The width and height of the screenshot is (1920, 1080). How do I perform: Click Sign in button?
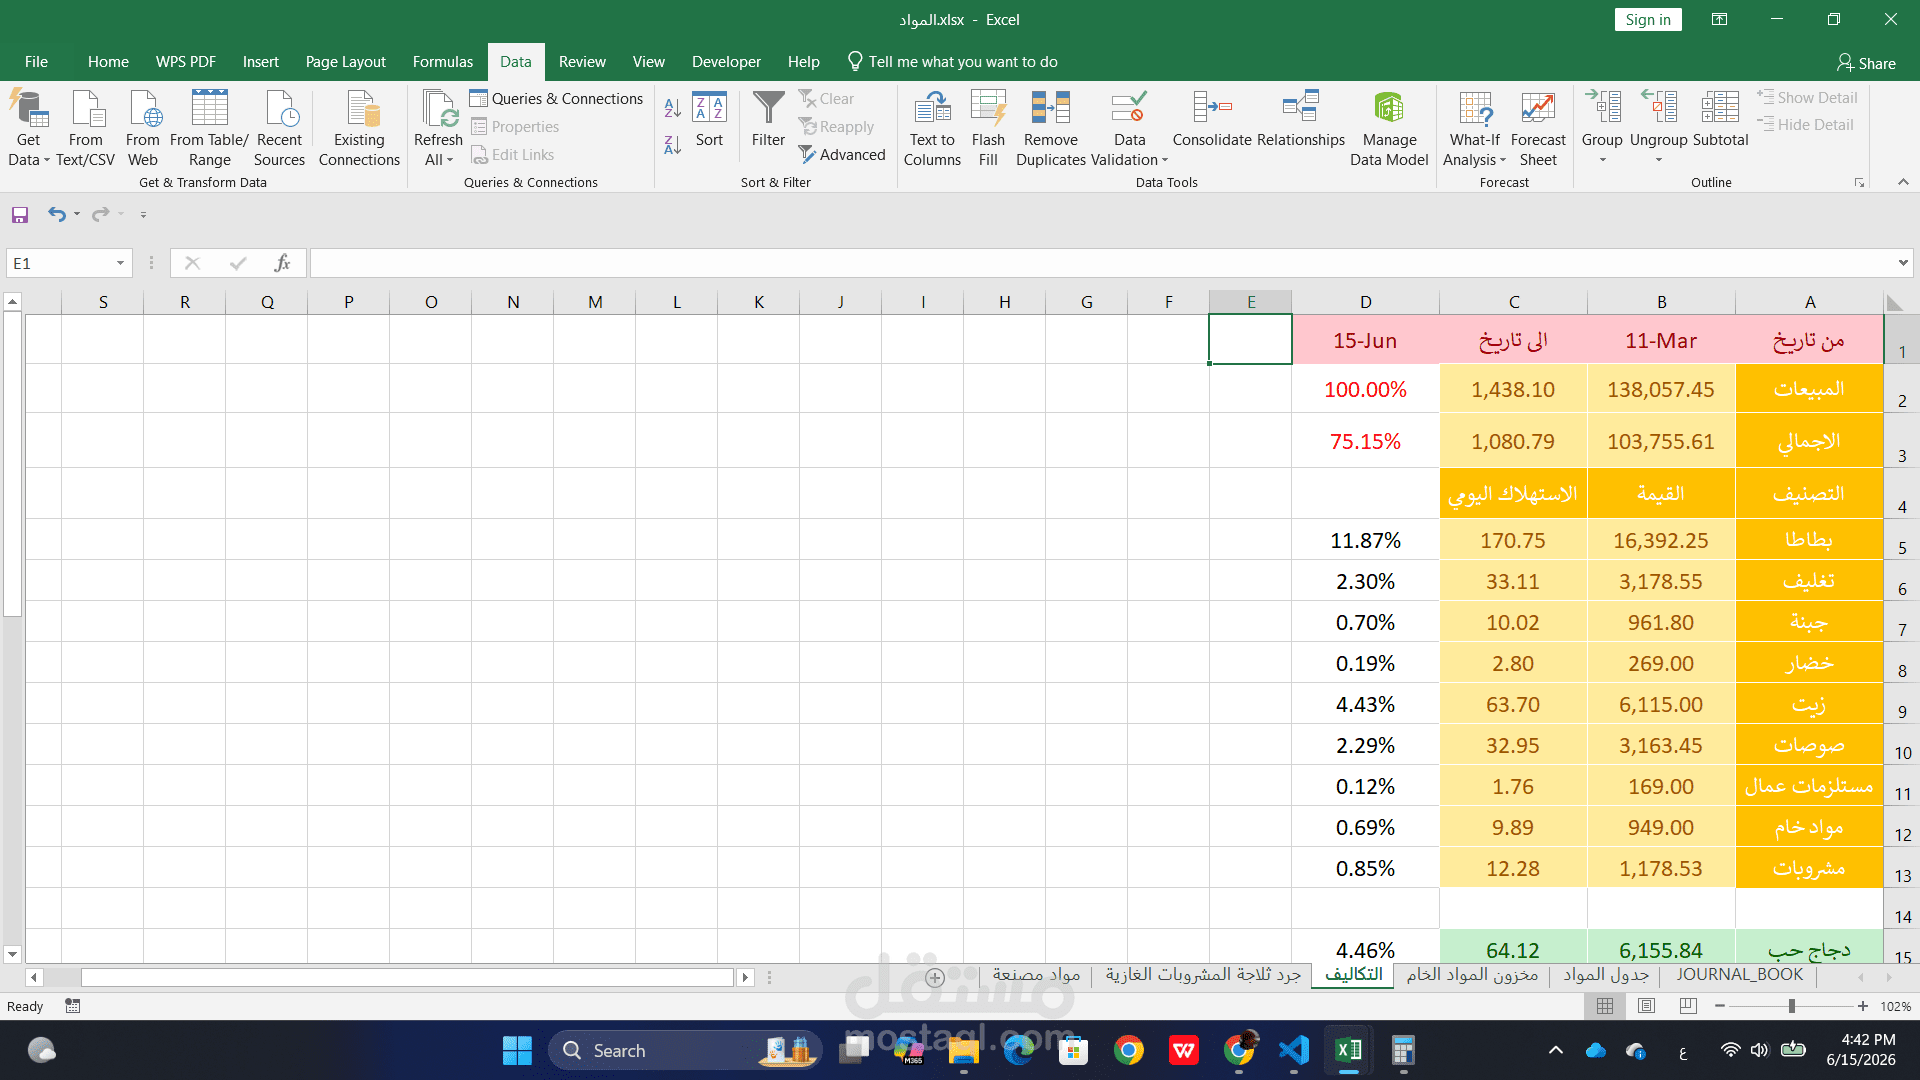coord(1648,20)
